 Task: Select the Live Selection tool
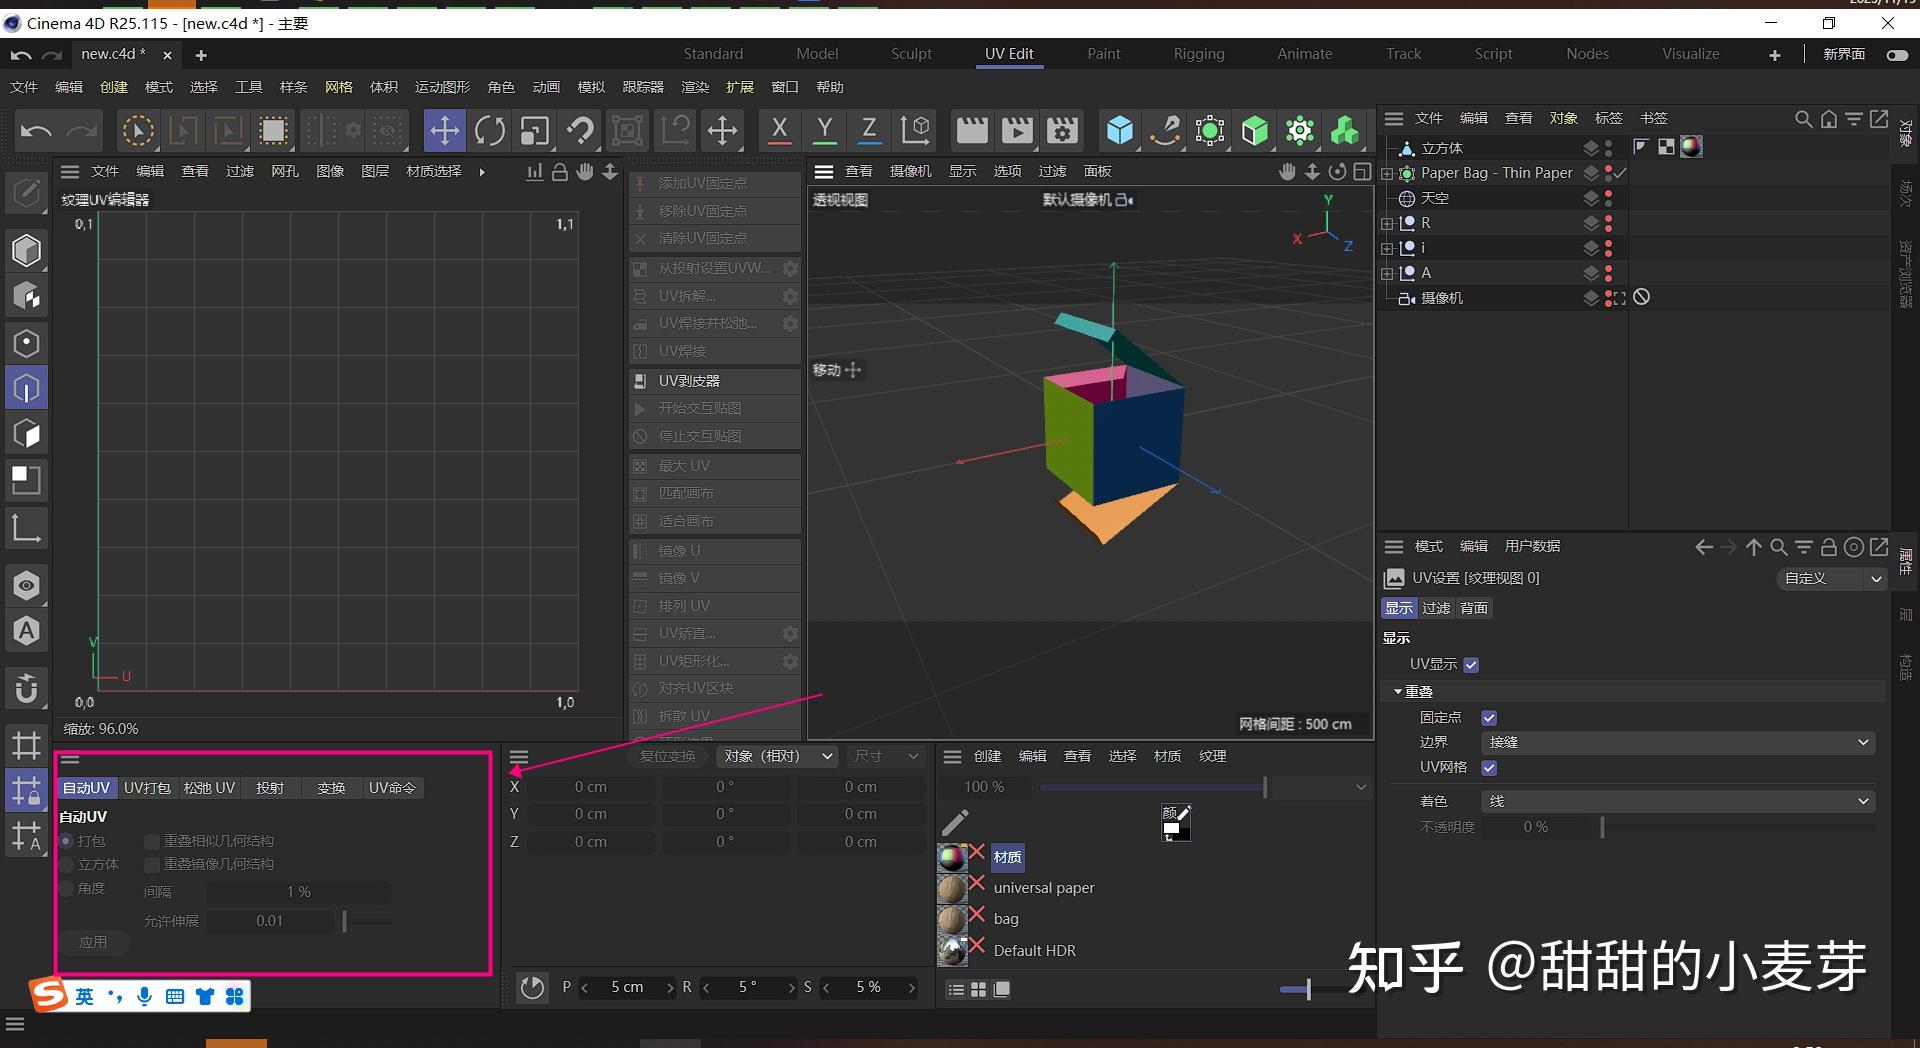pyautogui.click(x=138, y=130)
